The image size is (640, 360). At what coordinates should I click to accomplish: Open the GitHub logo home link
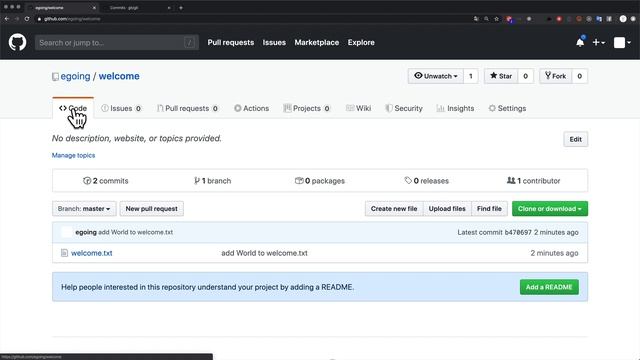pos(17,42)
